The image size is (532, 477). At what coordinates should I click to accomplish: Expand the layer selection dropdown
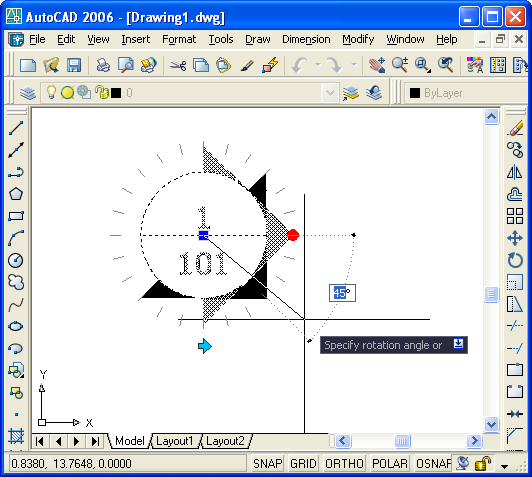click(330, 93)
